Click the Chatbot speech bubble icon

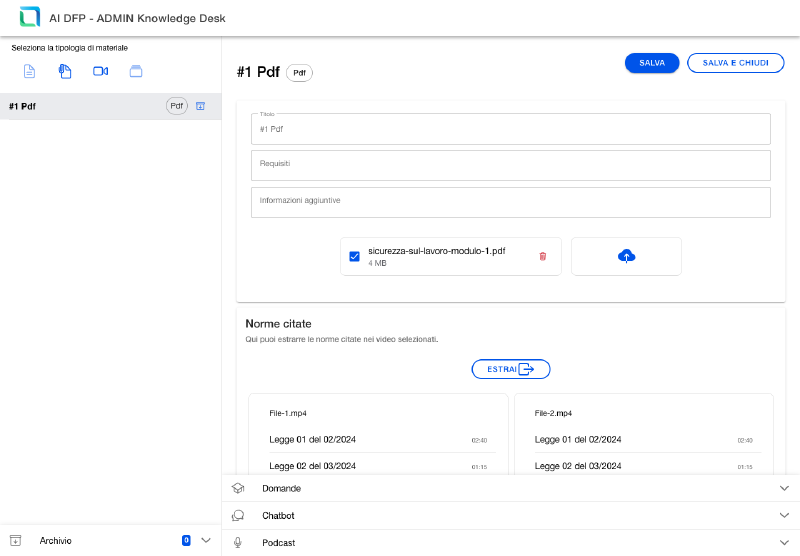pos(238,516)
